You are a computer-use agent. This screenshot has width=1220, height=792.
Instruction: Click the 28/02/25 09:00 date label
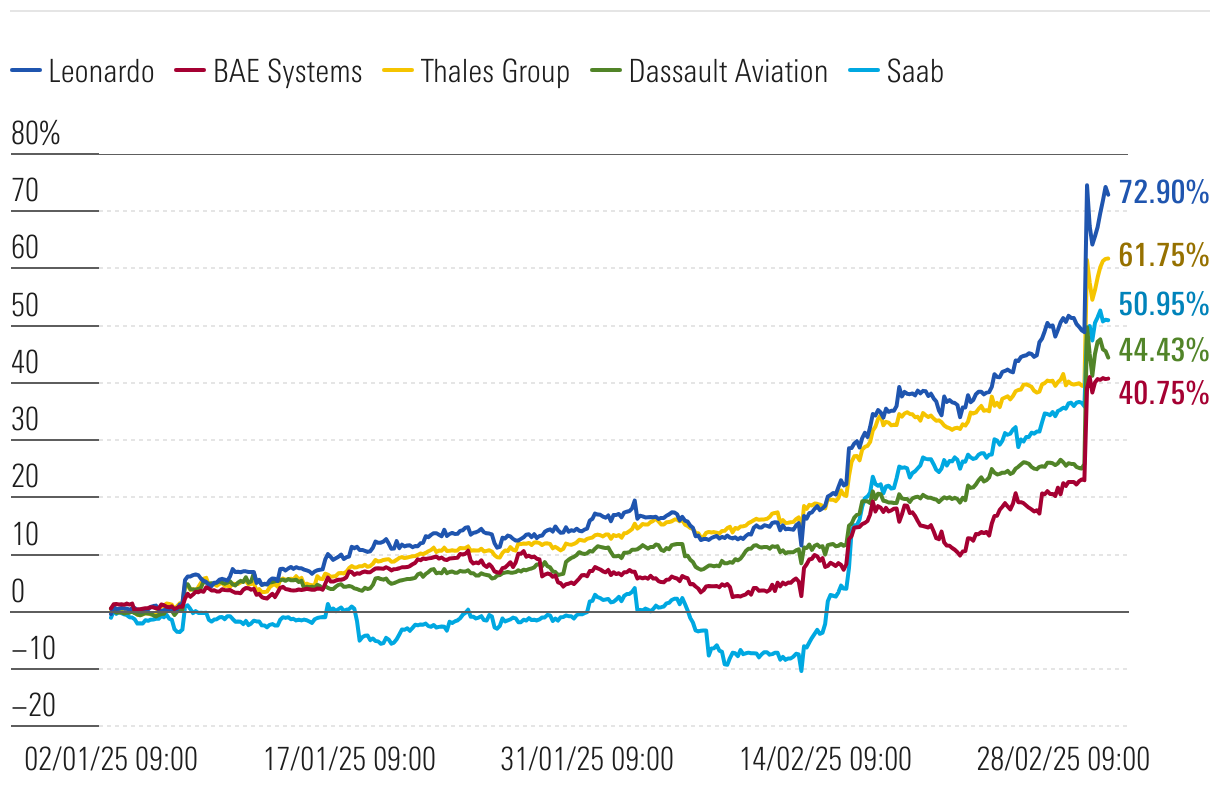tap(1063, 760)
